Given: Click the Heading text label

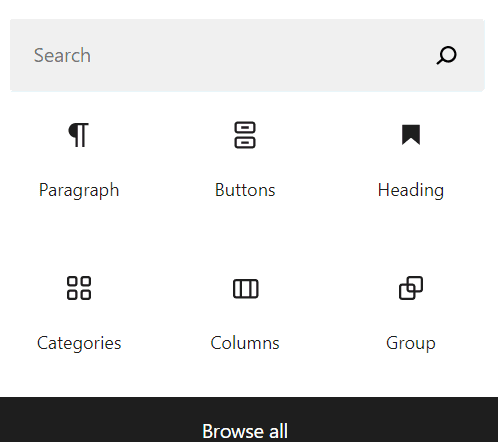Looking at the screenshot, I should click(x=411, y=191).
